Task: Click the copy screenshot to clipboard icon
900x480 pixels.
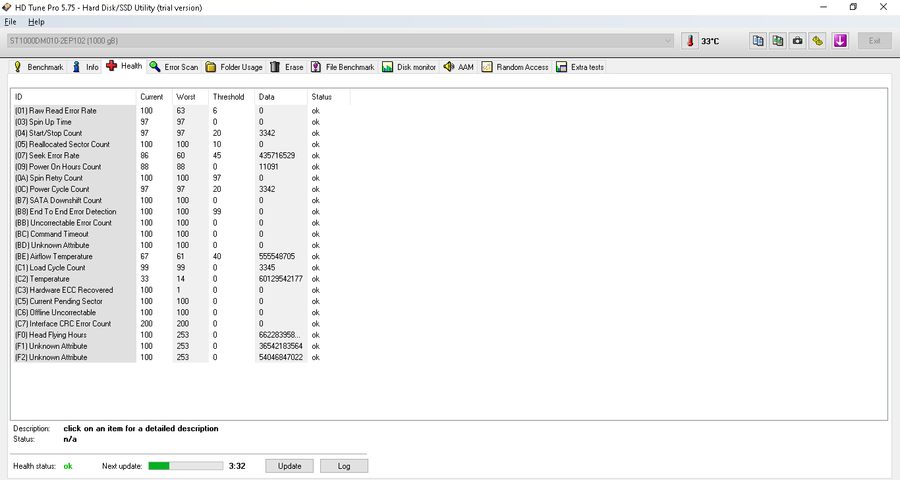Action: 778,41
